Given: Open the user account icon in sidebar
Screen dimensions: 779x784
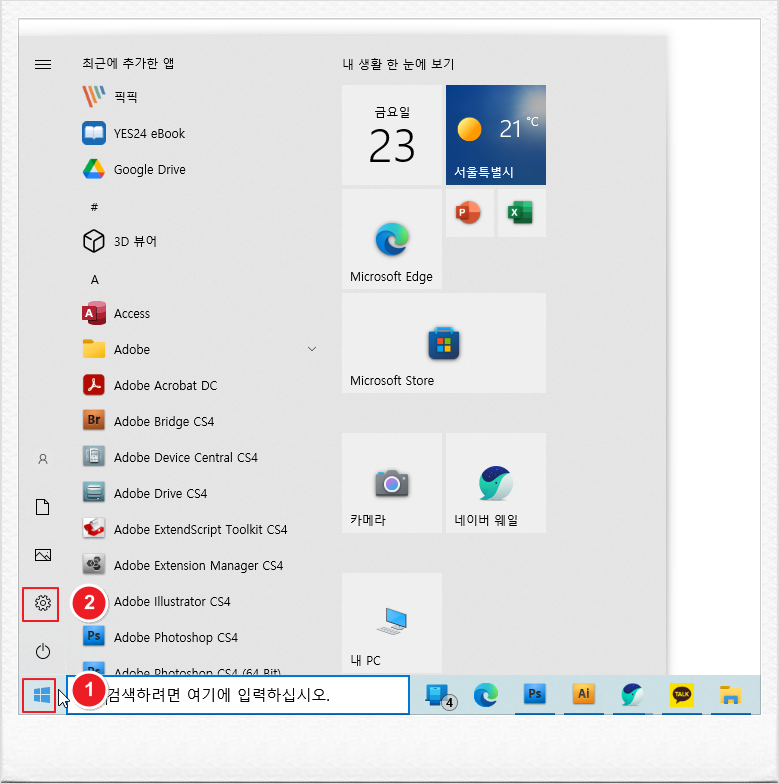Looking at the screenshot, I should click(43, 459).
